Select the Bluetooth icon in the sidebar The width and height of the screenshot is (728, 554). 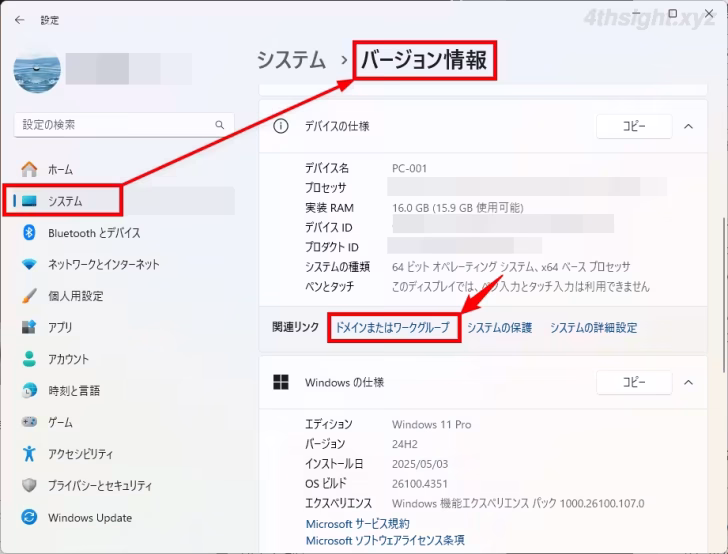[x=29, y=232]
